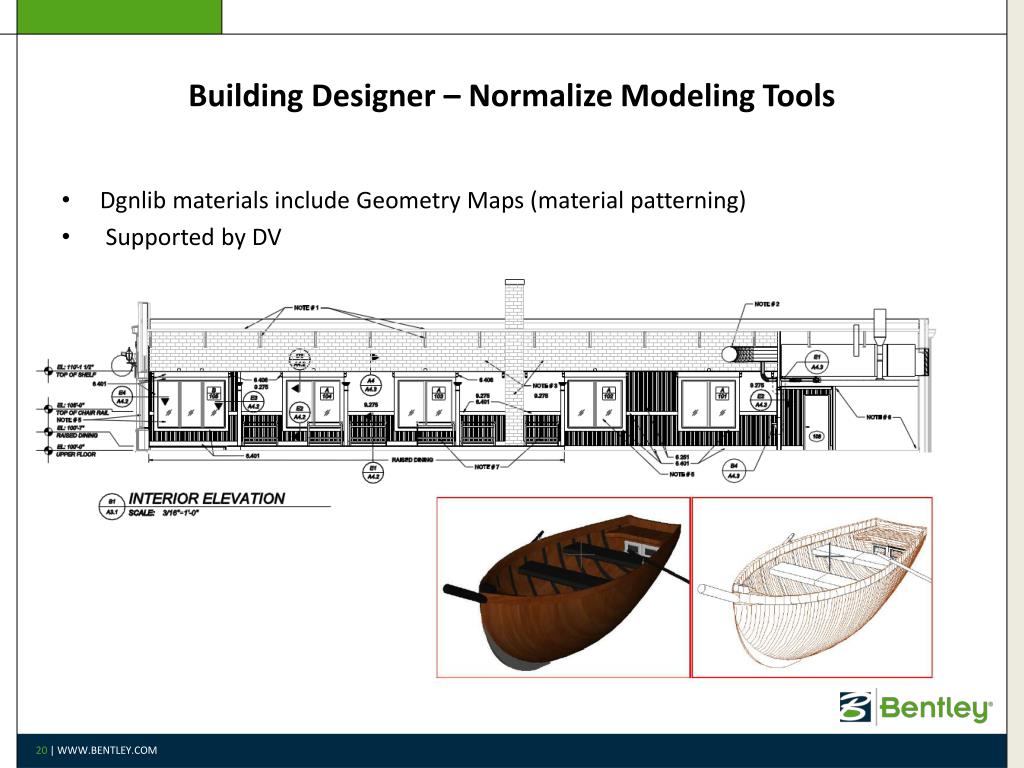This screenshot has width=1024, height=768.
Task: Click the NOTE #6 callout label
Action: [x=879, y=417]
